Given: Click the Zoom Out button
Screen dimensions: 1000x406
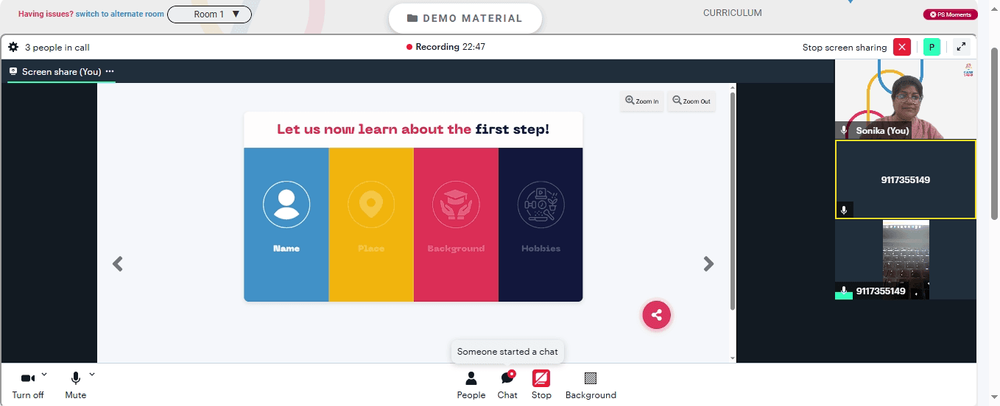Looking at the screenshot, I should pyautogui.click(x=691, y=101).
